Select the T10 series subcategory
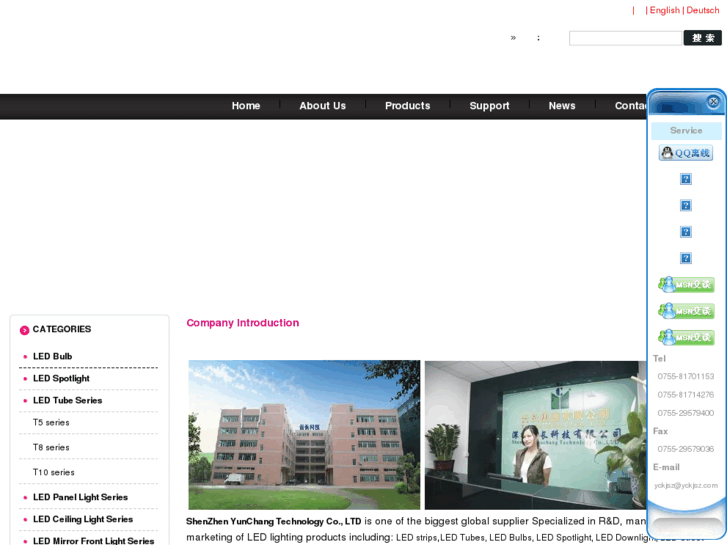727x545 pixels. click(53, 472)
